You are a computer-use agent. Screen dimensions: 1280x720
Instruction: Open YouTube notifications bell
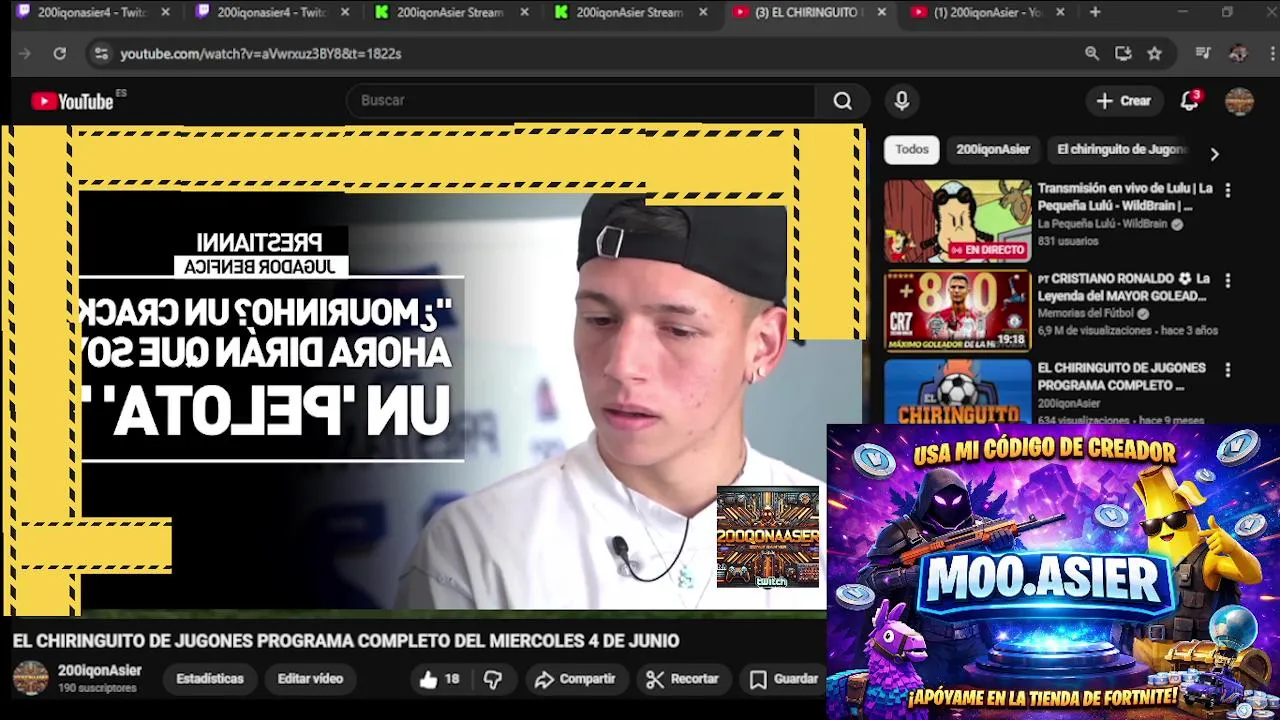(1189, 101)
